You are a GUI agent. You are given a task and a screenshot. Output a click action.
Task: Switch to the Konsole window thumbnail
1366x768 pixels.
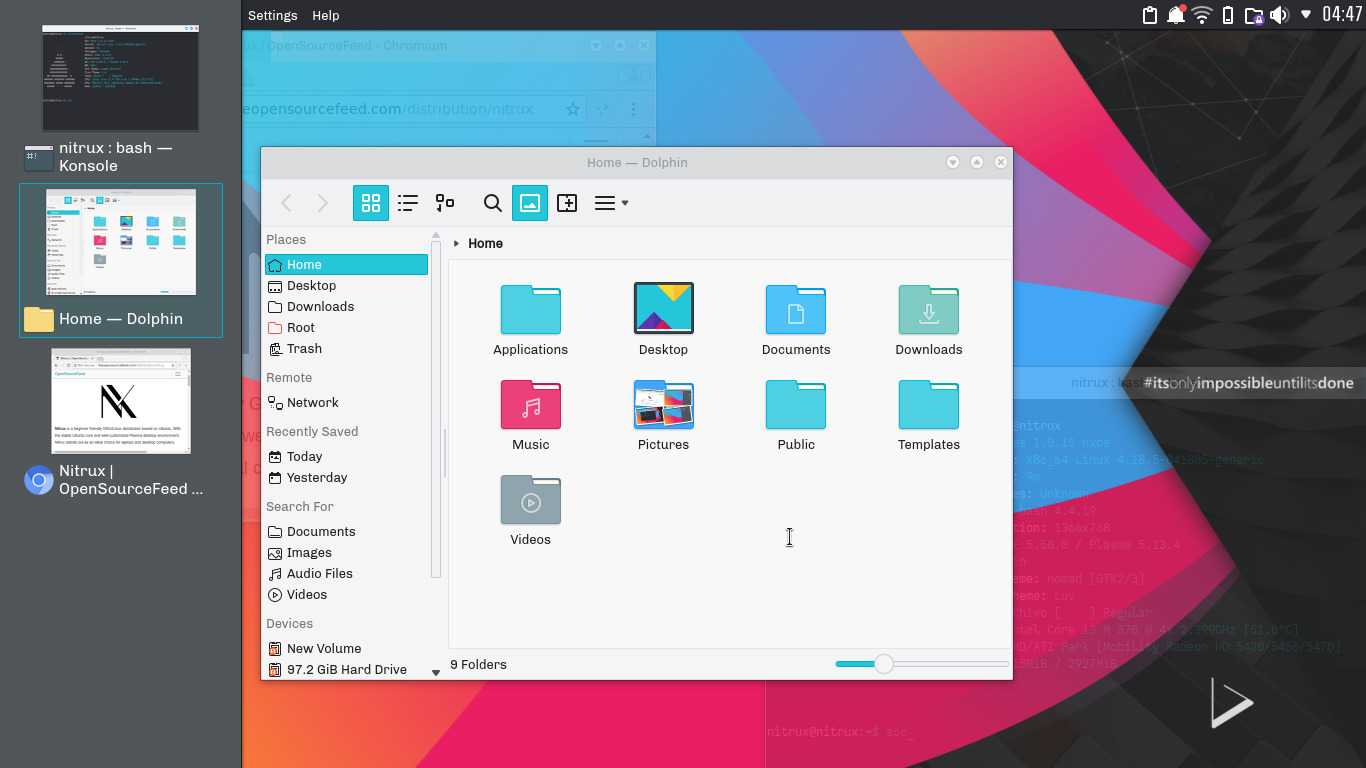(x=120, y=78)
